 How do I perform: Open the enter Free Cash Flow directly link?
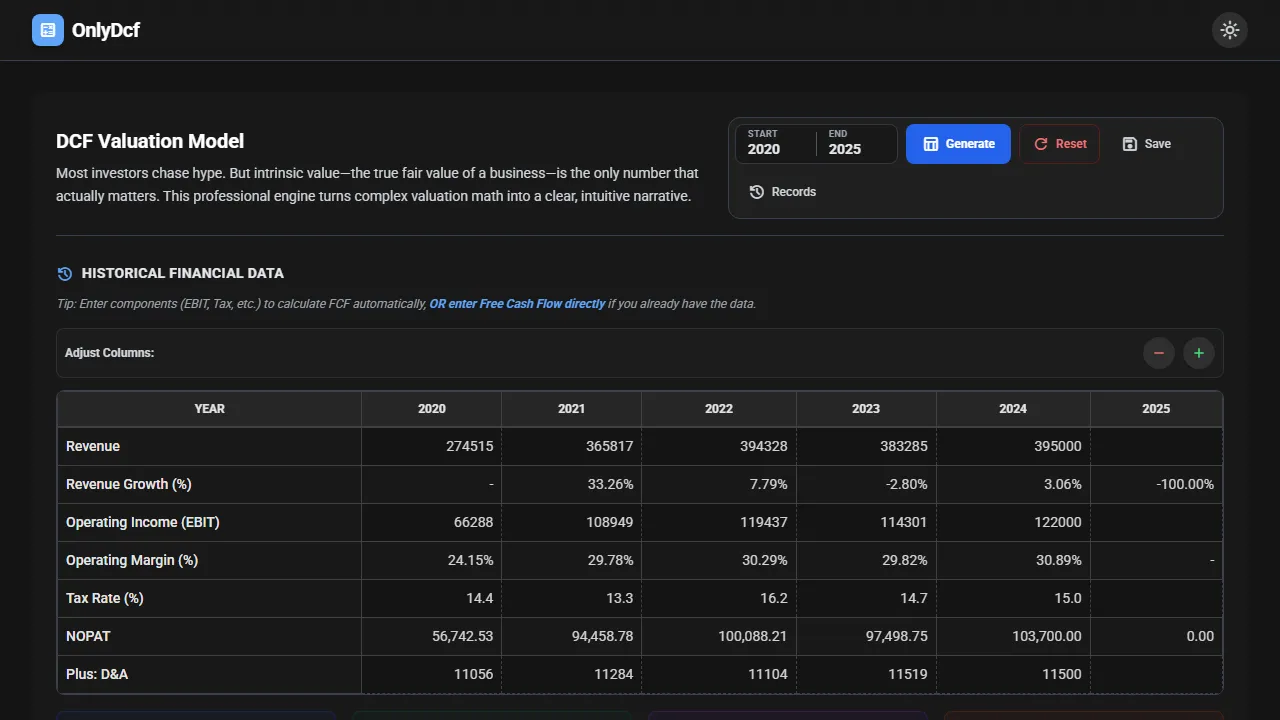click(x=517, y=303)
